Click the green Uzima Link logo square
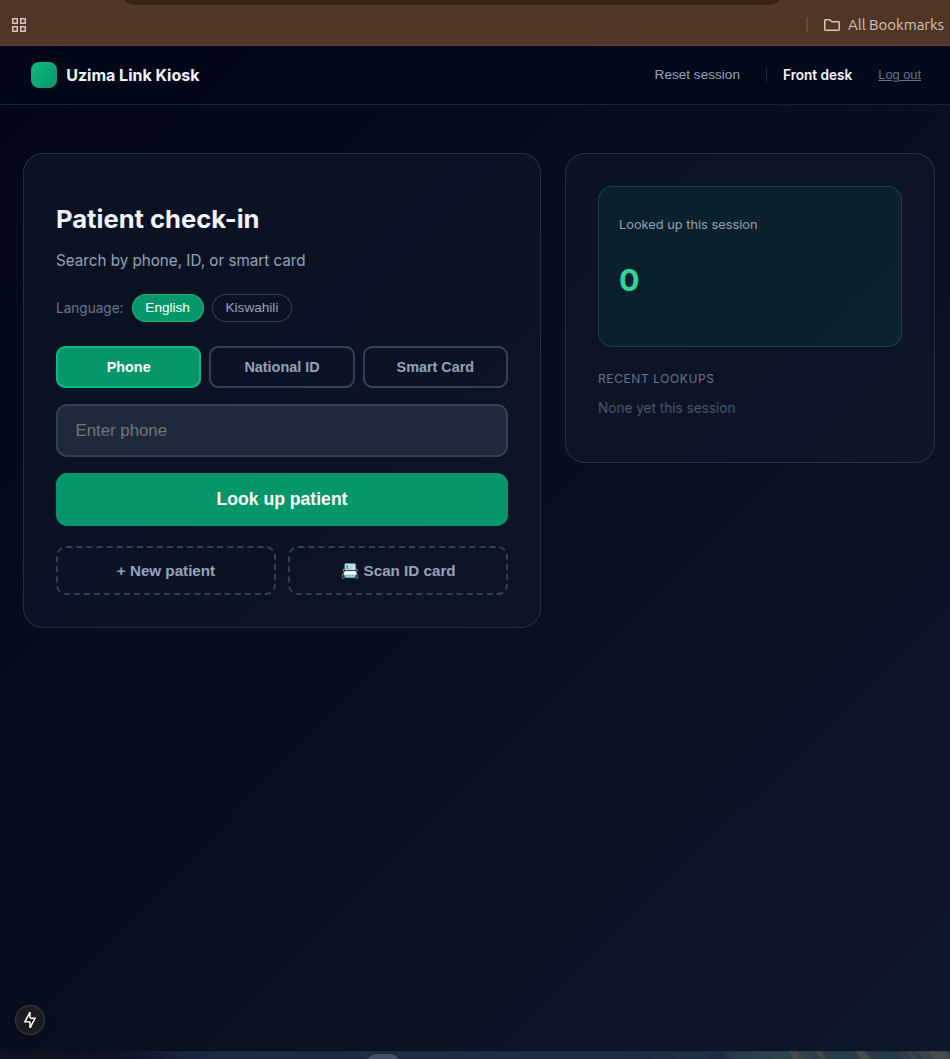The height and width of the screenshot is (1059, 950). [x=44, y=75]
